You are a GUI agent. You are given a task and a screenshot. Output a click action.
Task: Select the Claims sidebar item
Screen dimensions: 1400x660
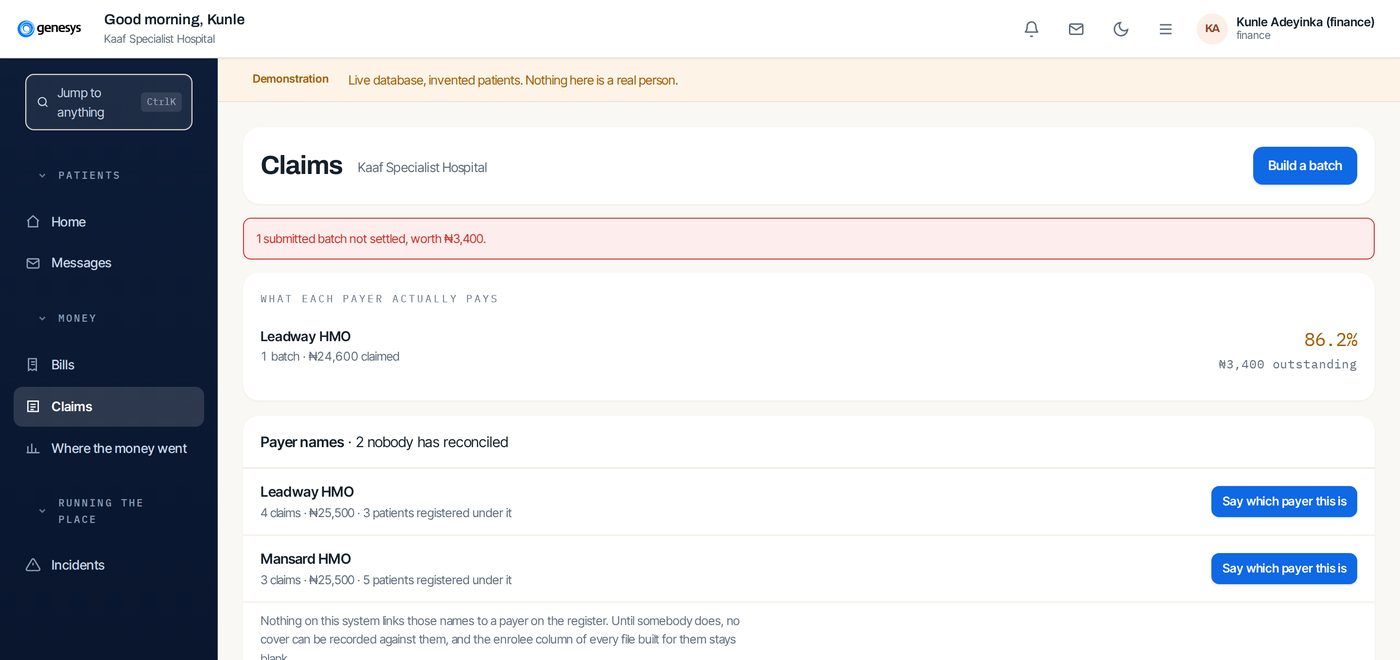tap(109, 407)
